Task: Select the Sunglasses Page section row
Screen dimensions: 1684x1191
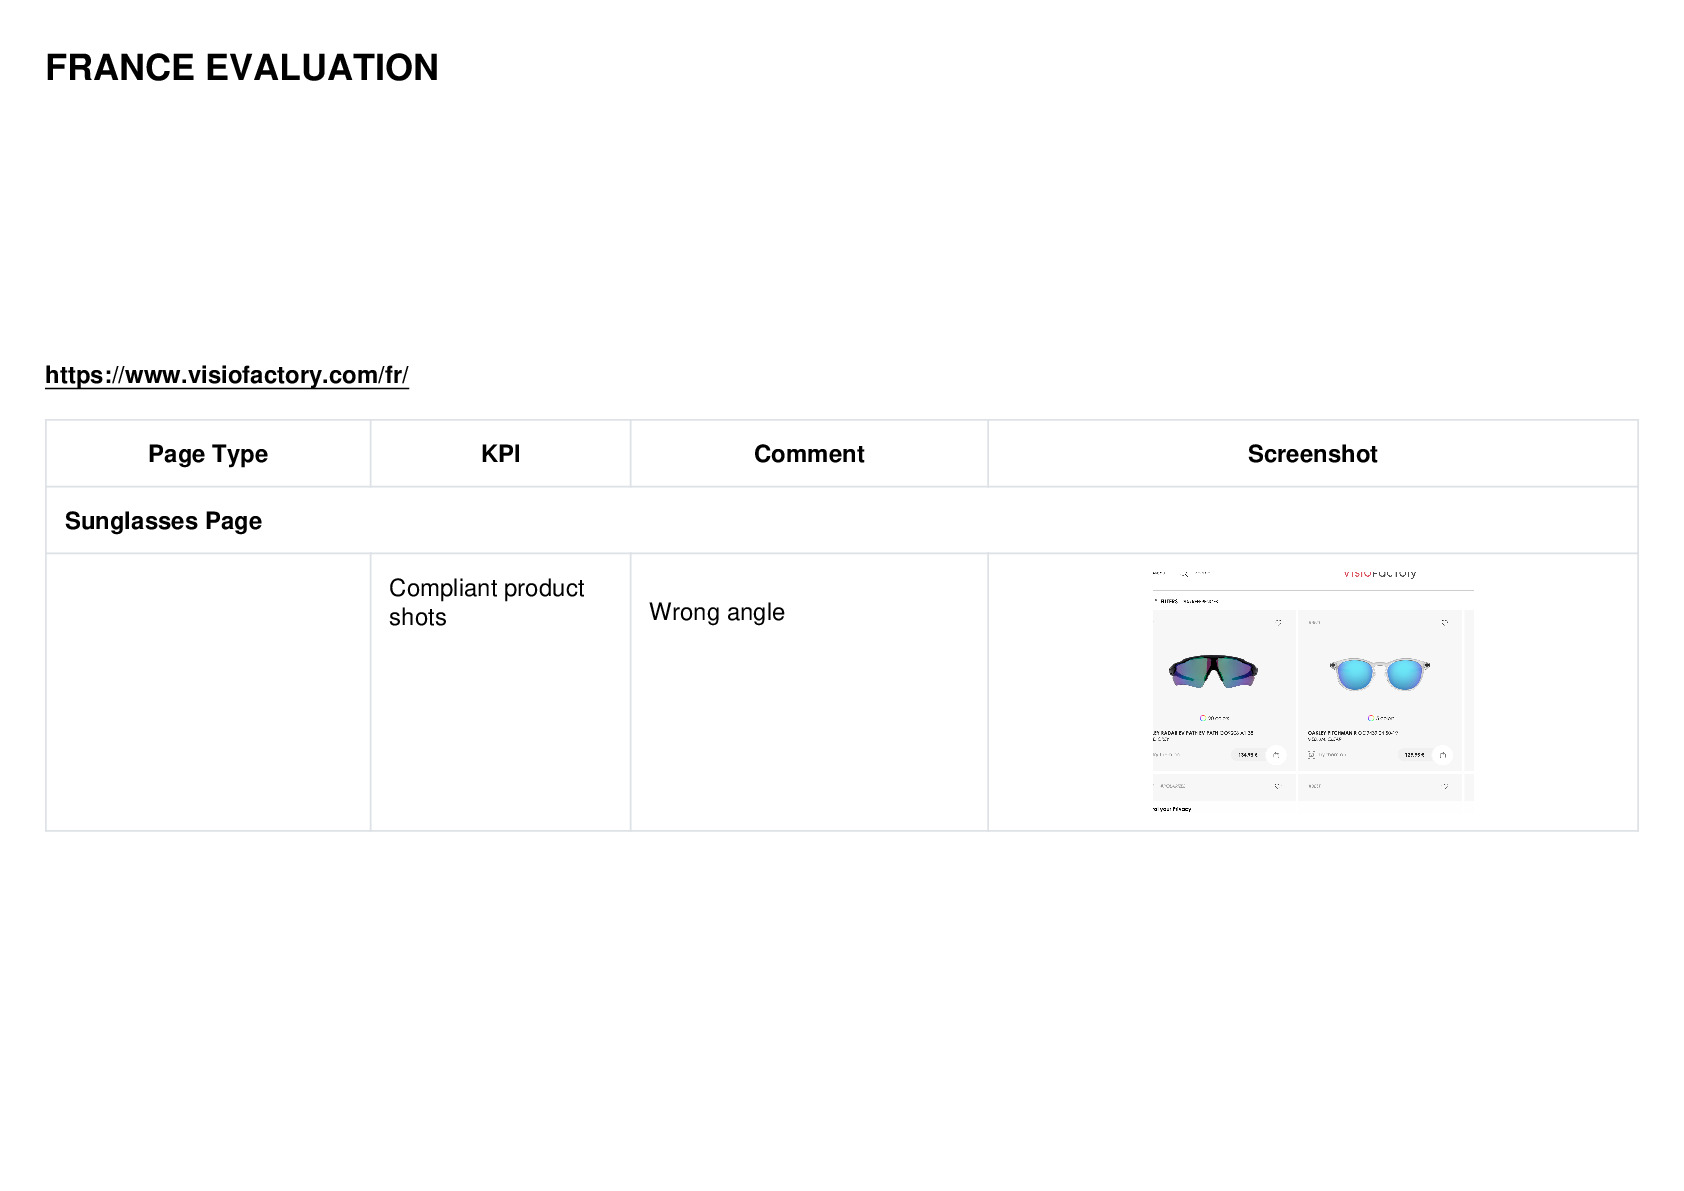Action: pyautogui.click(x=842, y=521)
